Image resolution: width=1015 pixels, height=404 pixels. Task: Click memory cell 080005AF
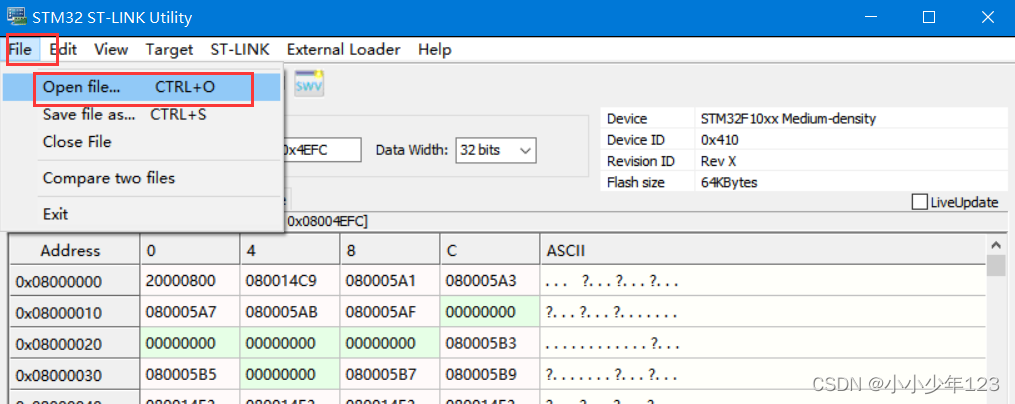point(390,313)
